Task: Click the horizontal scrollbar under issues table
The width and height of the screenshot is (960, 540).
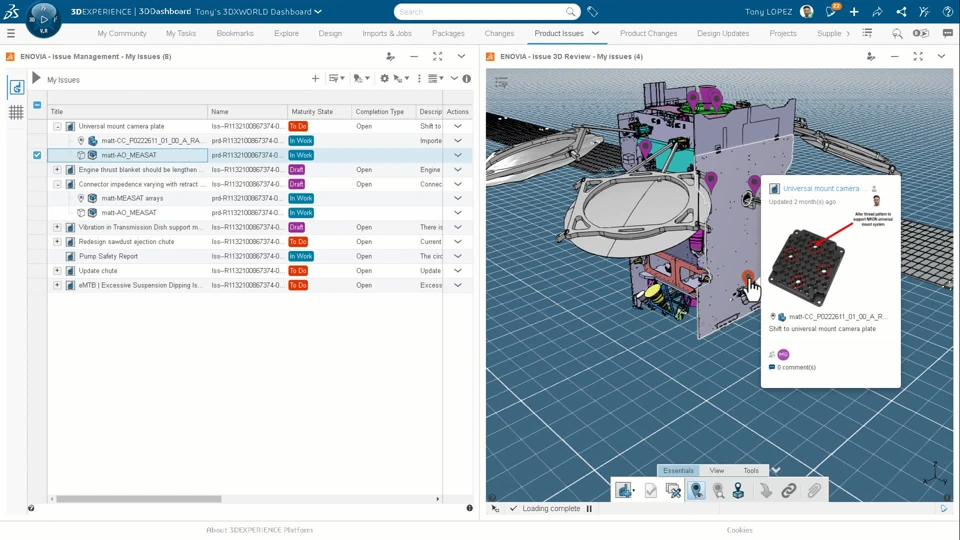Action: (138, 499)
